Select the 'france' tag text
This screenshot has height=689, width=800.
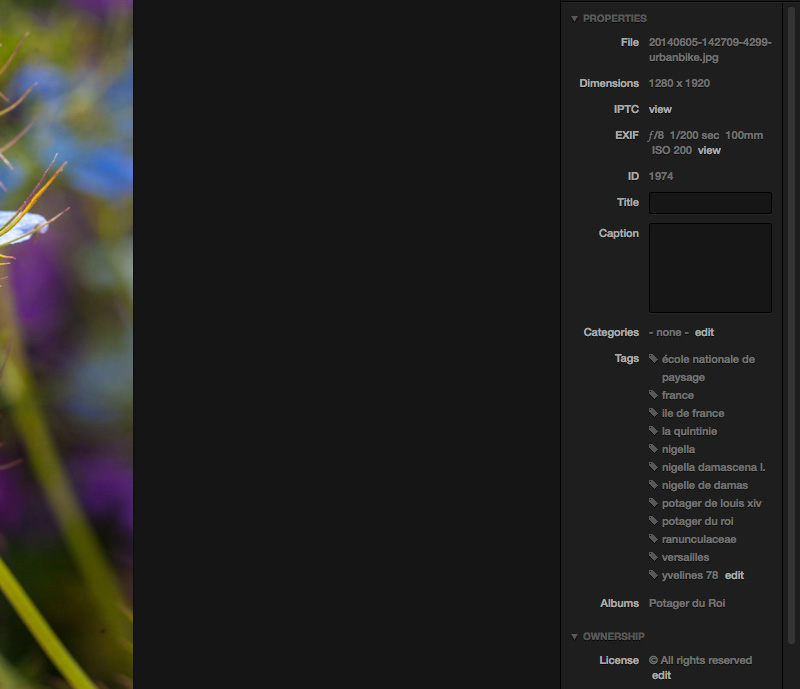678,395
